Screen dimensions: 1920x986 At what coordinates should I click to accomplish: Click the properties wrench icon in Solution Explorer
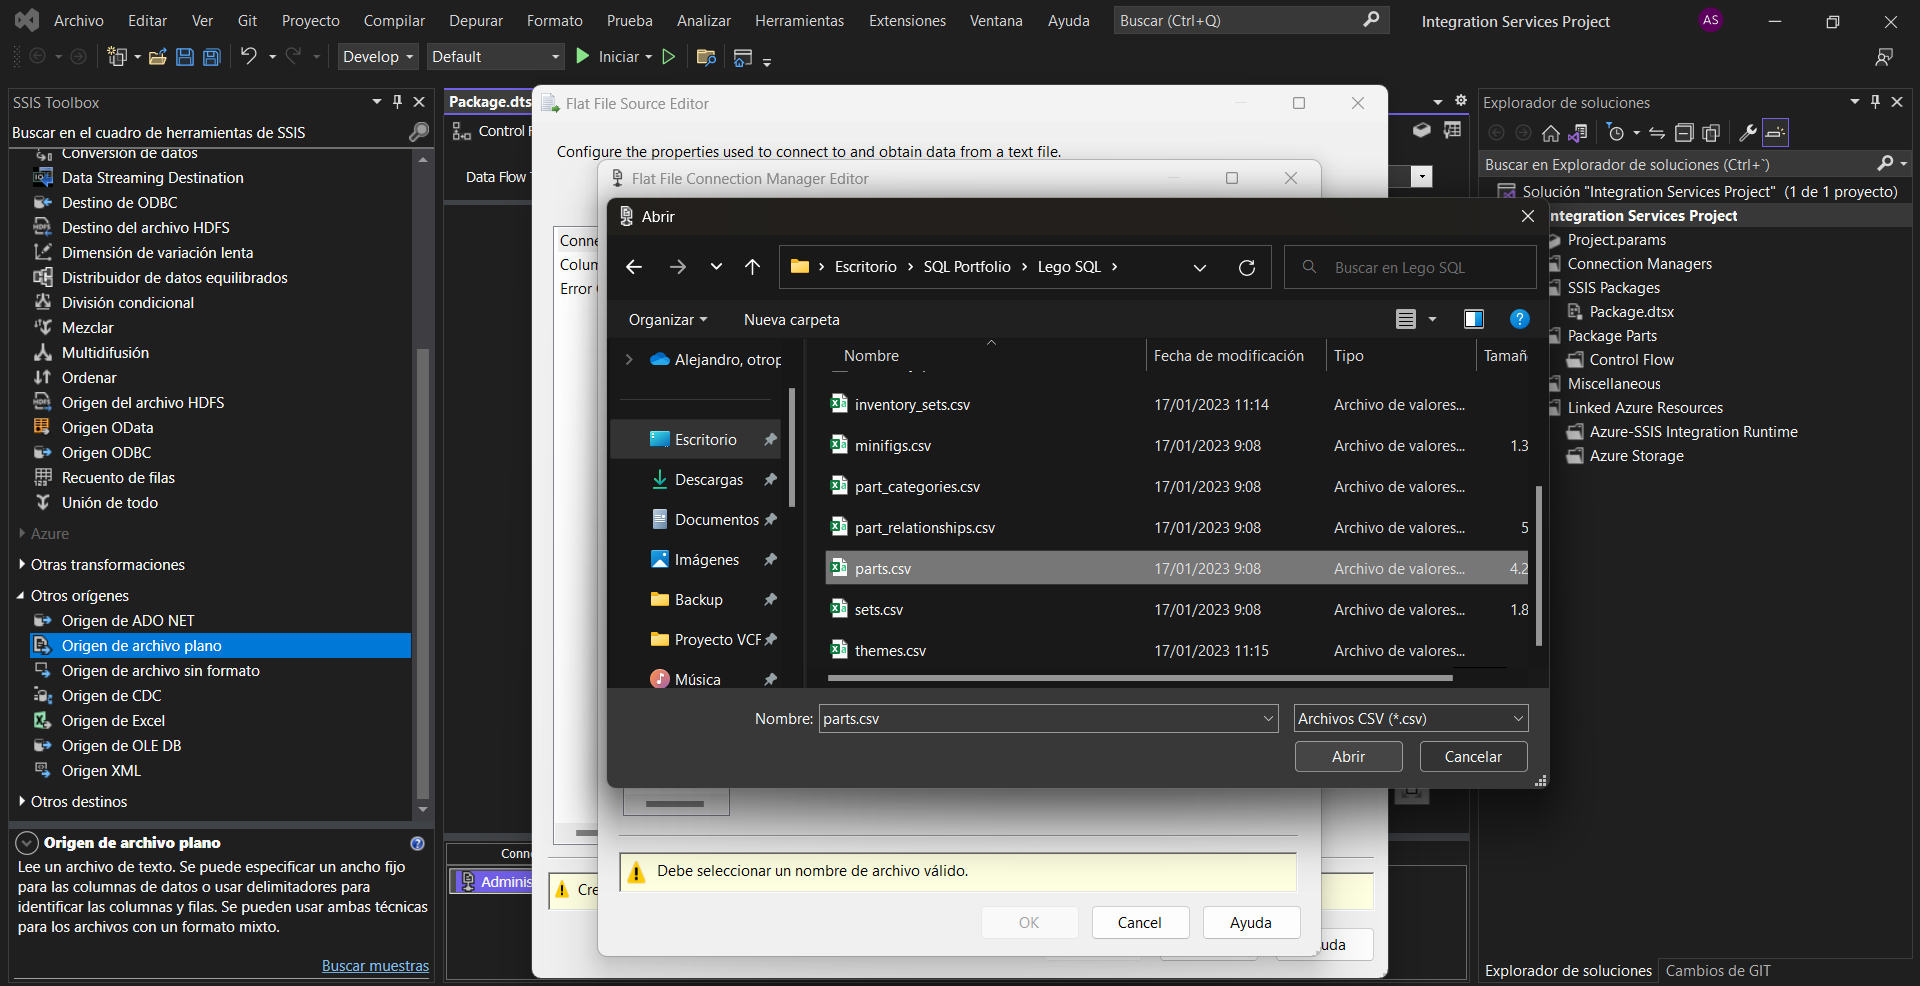pos(1747,133)
